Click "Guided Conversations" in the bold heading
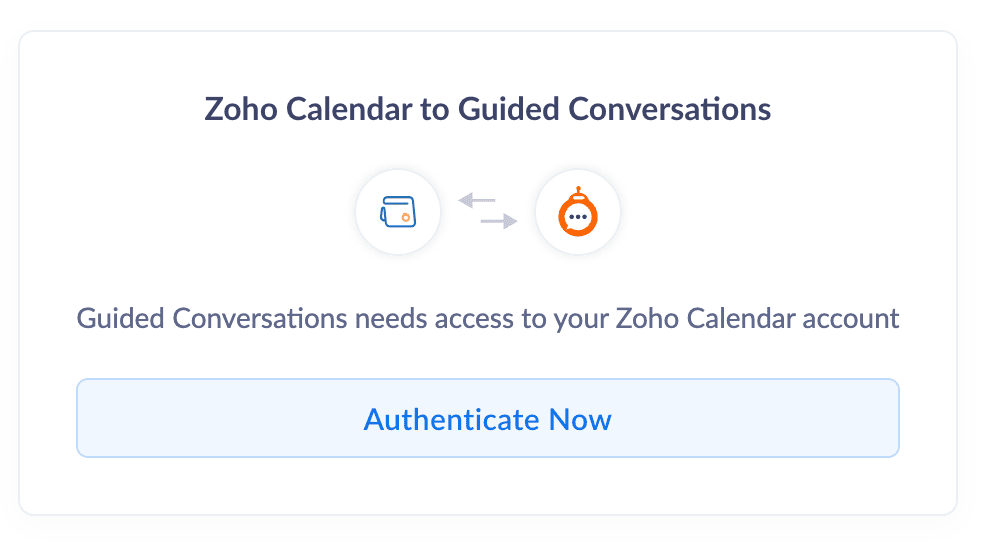 tap(614, 109)
